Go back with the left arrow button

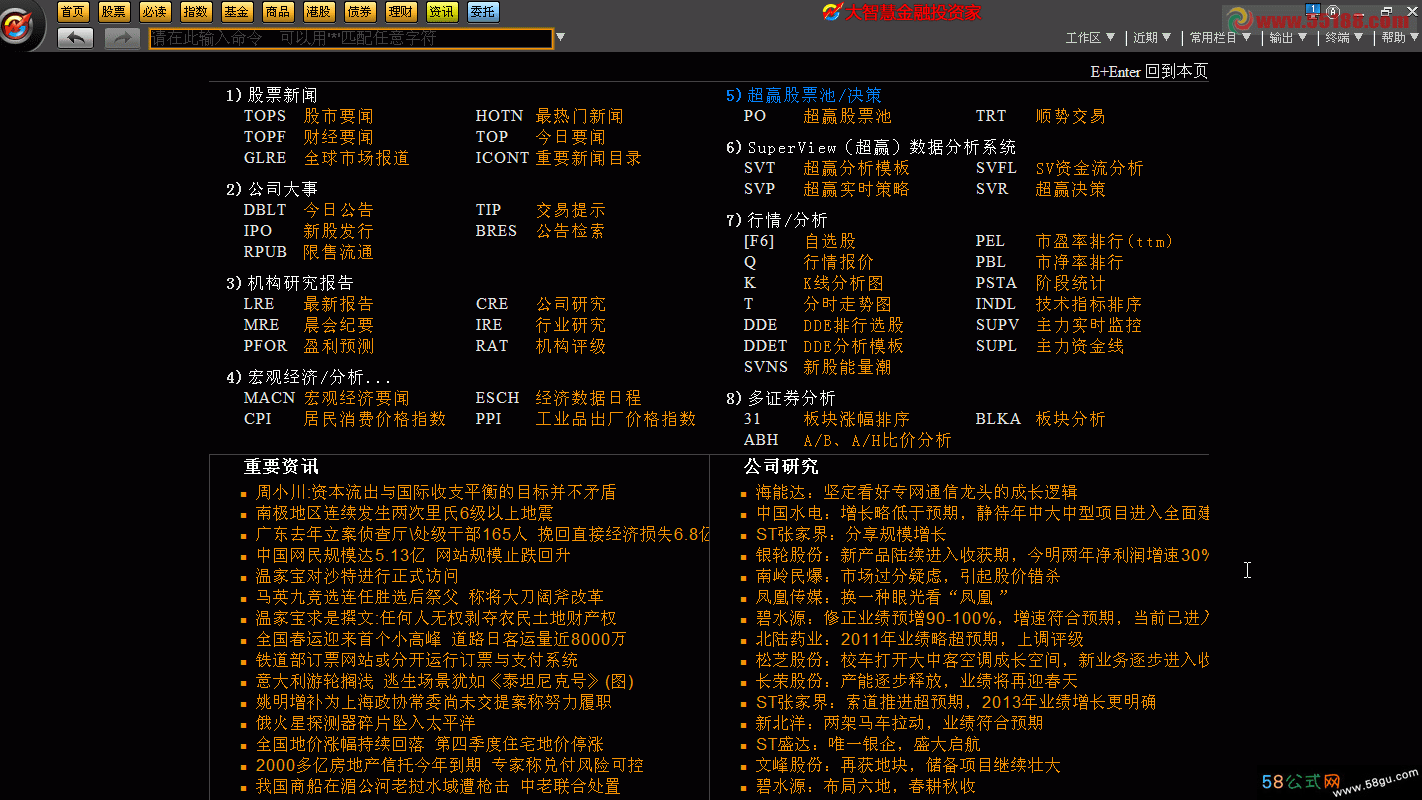pos(76,38)
